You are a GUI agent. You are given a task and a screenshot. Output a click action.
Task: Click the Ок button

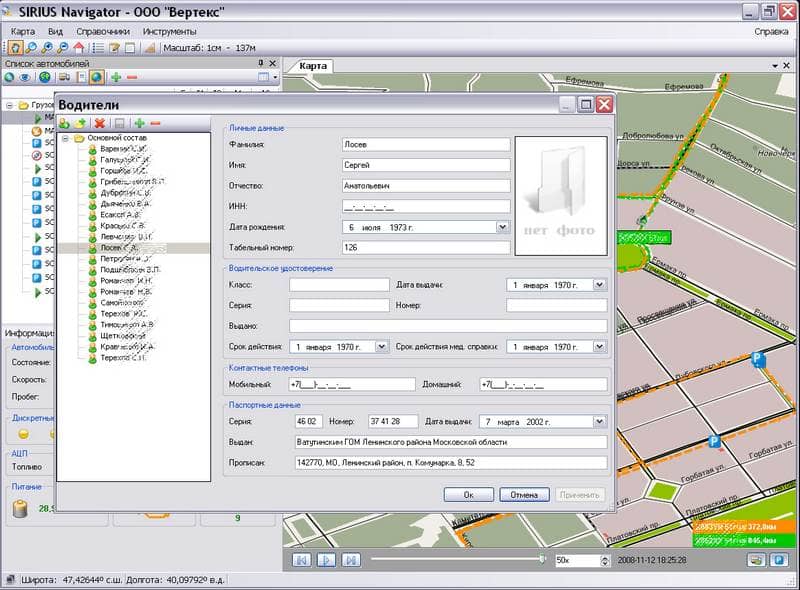[x=468, y=494]
